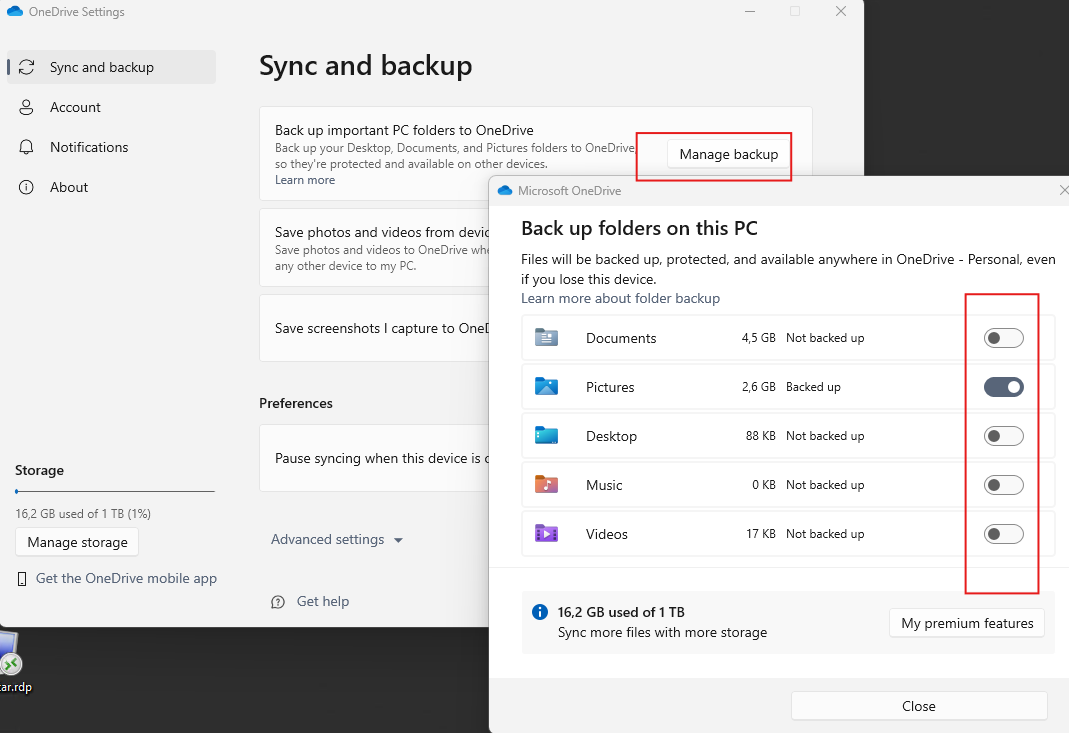Click the About info circle icon
The image size is (1069, 733).
26,188
